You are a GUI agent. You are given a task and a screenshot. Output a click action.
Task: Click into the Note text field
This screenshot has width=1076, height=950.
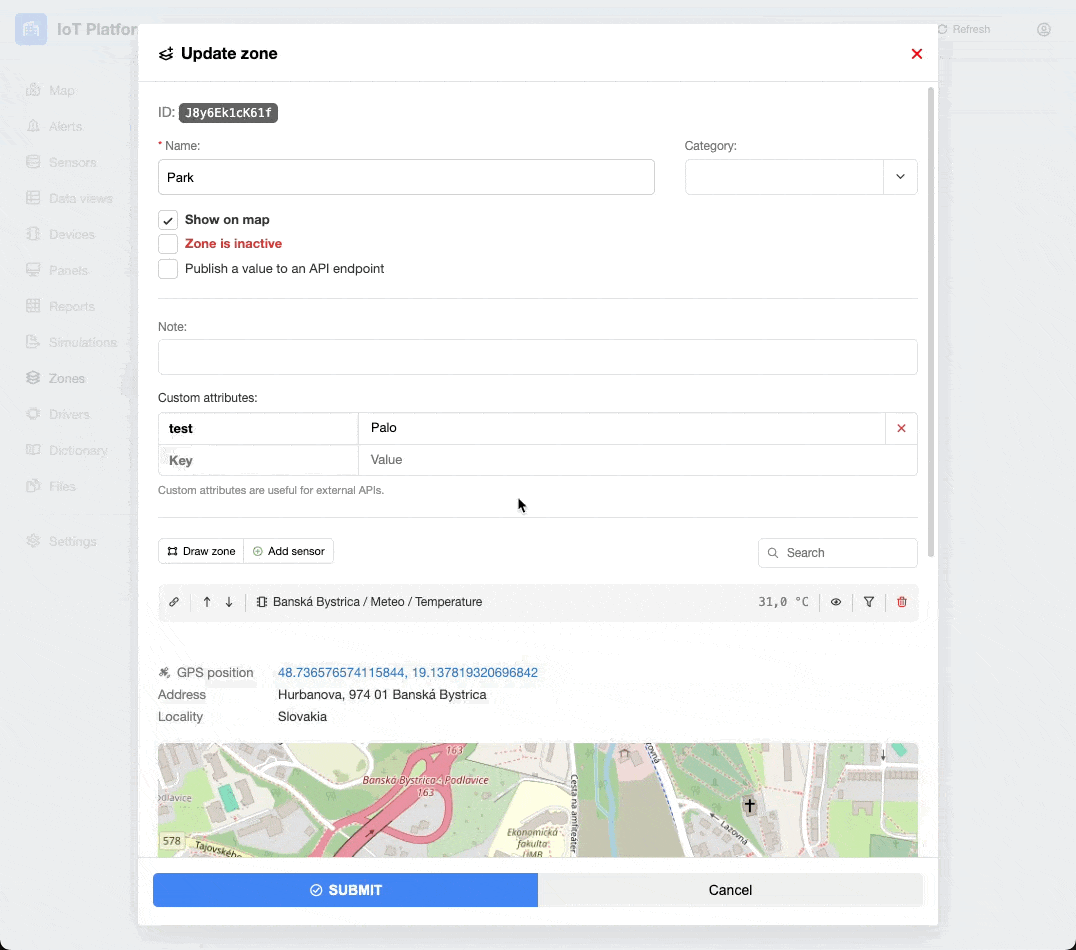(x=537, y=357)
